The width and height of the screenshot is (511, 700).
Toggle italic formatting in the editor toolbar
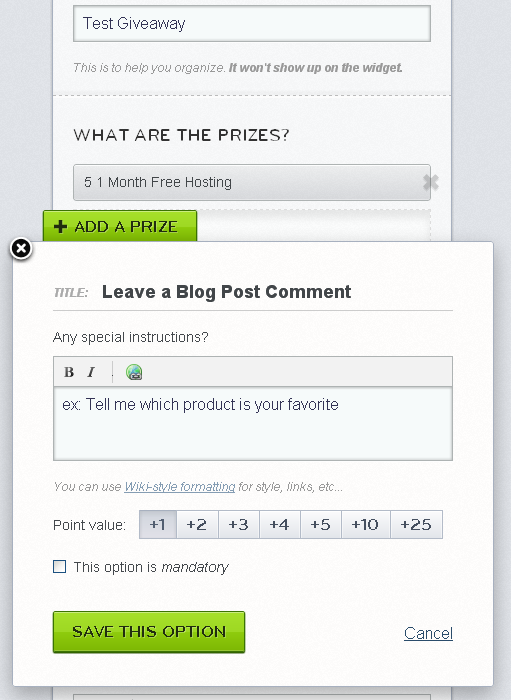pos(91,372)
